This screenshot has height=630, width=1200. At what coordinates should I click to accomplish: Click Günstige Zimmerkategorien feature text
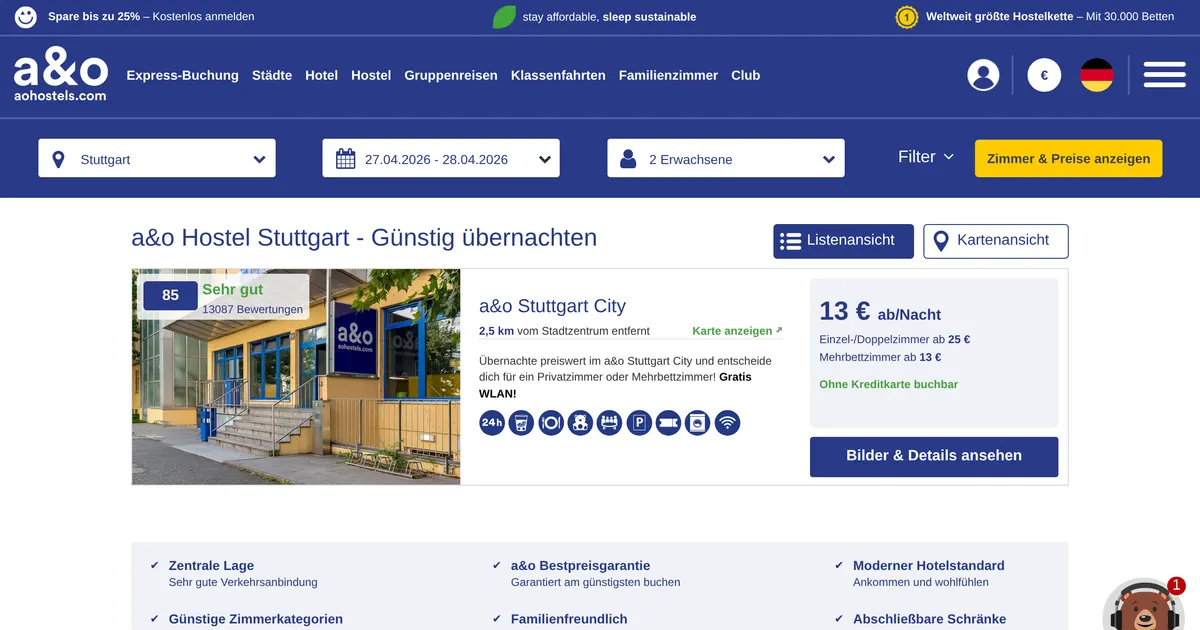pyautogui.click(x=256, y=619)
